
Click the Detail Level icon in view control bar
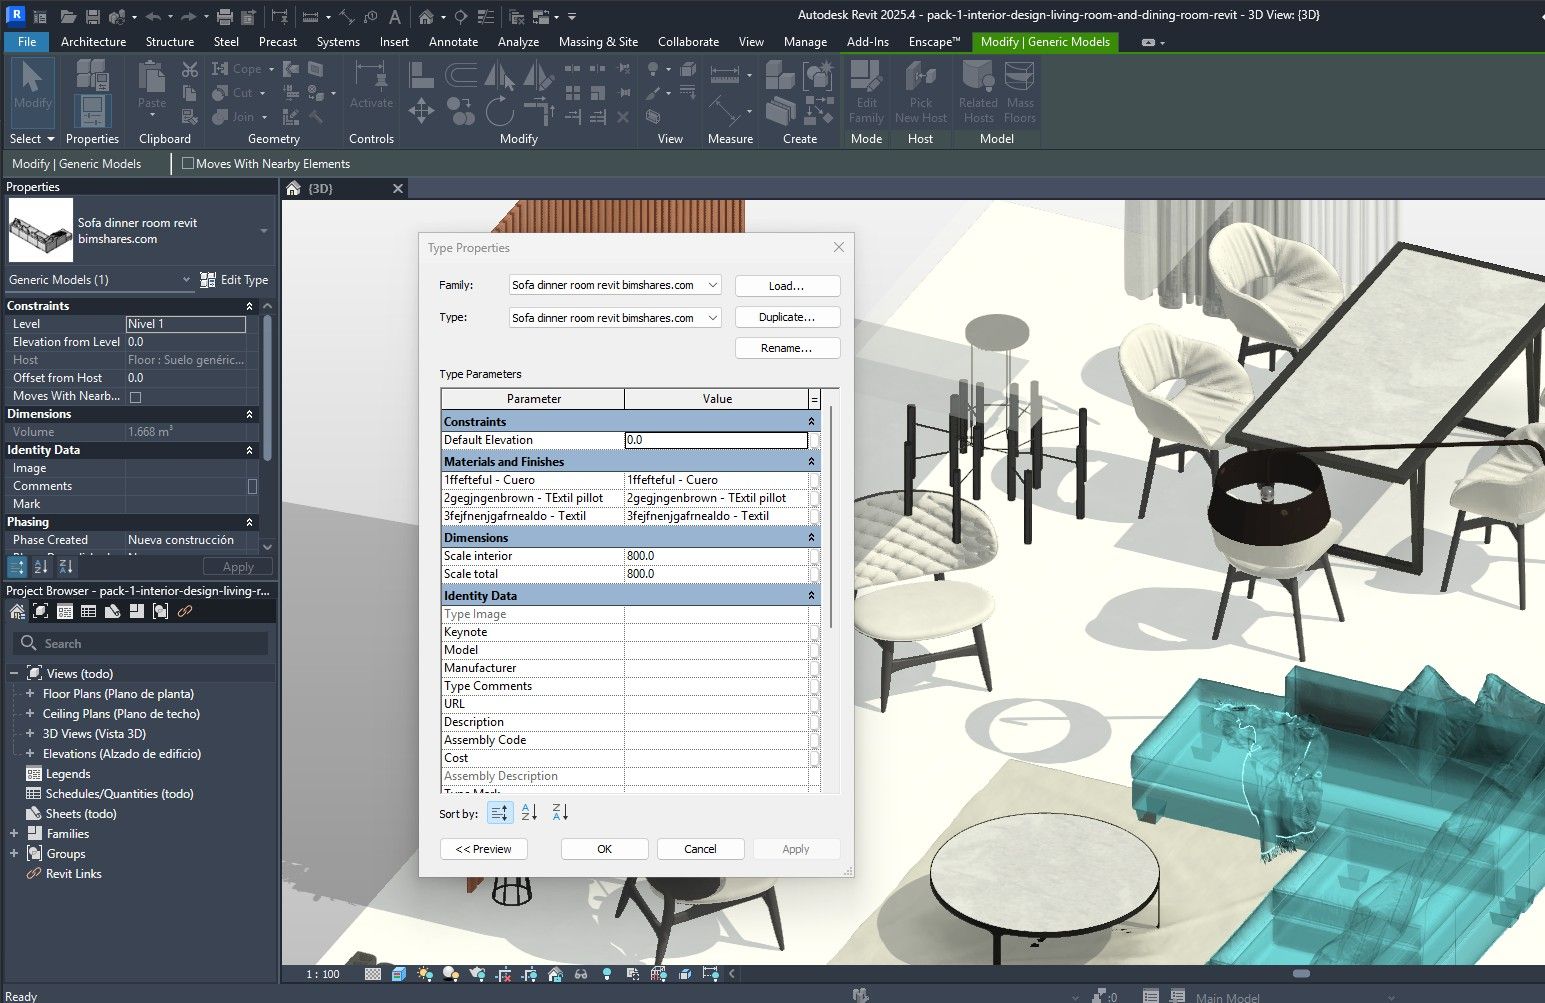[373, 974]
